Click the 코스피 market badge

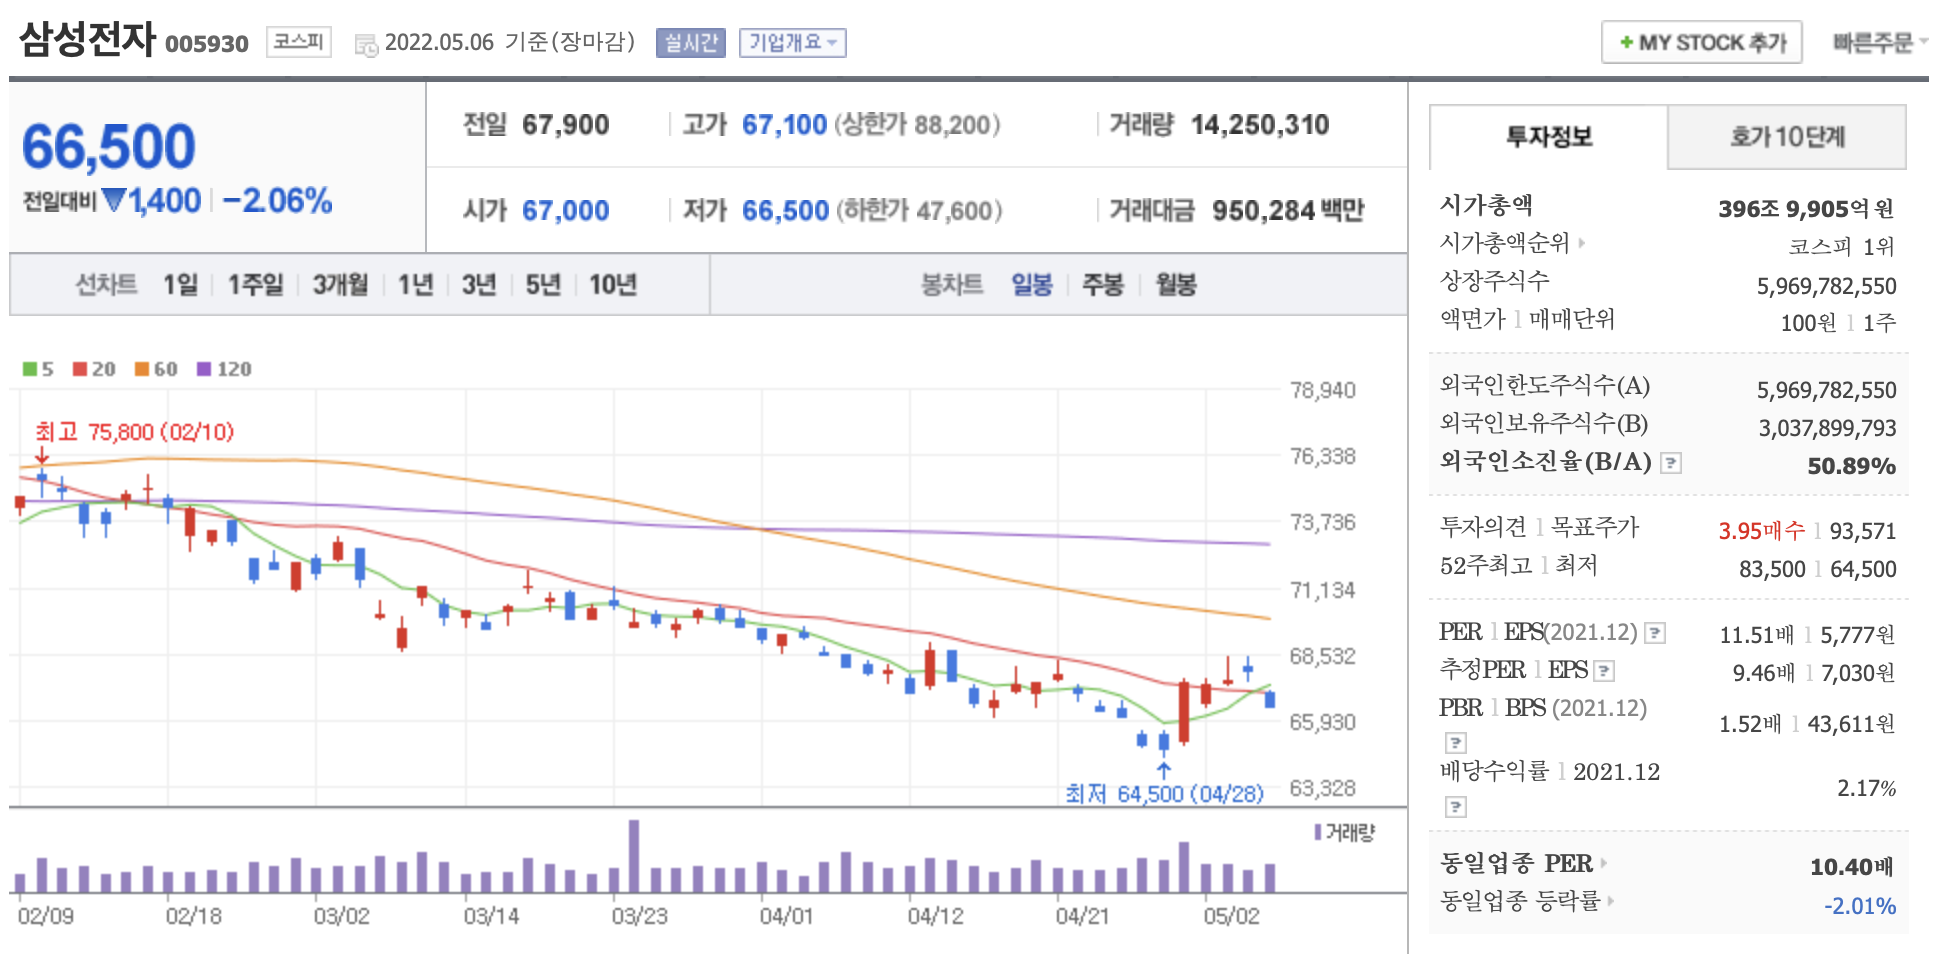tap(298, 42)
